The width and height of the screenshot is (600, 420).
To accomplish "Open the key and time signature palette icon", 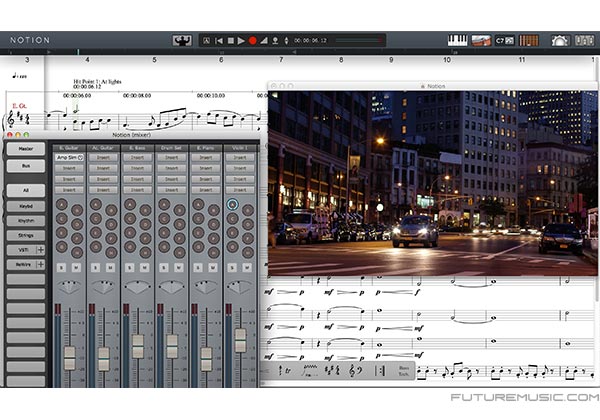I will [x=332, y=371].
